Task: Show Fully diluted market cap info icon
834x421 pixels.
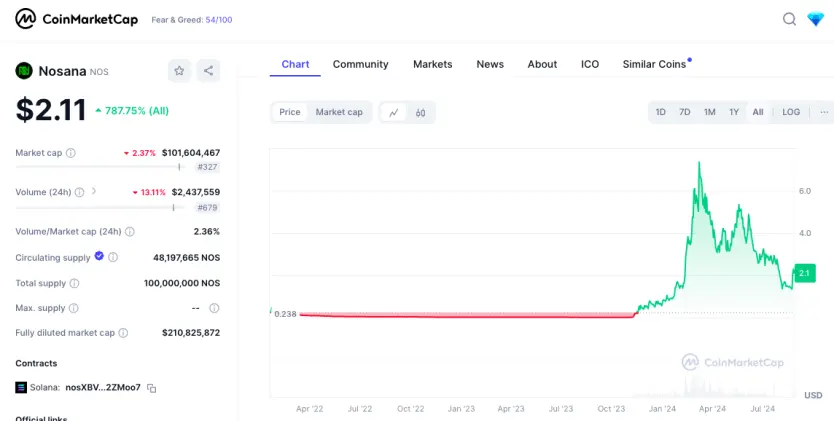Action: click(123, 333)
